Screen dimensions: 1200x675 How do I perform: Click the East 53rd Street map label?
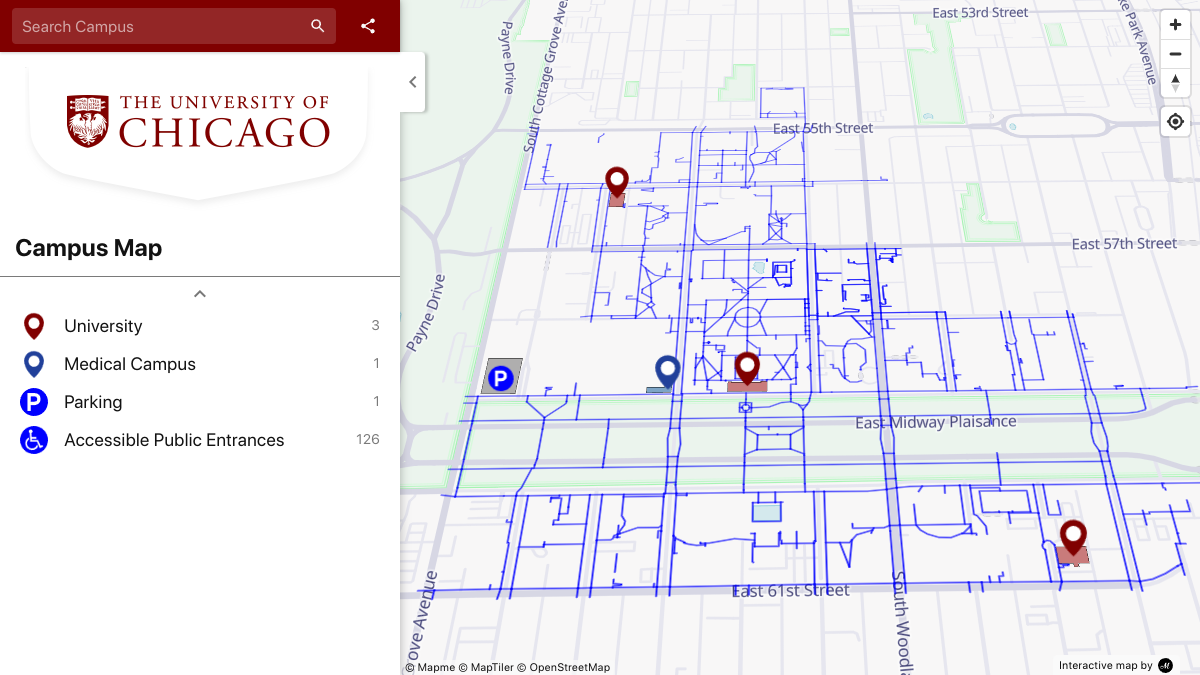[980, 13]
